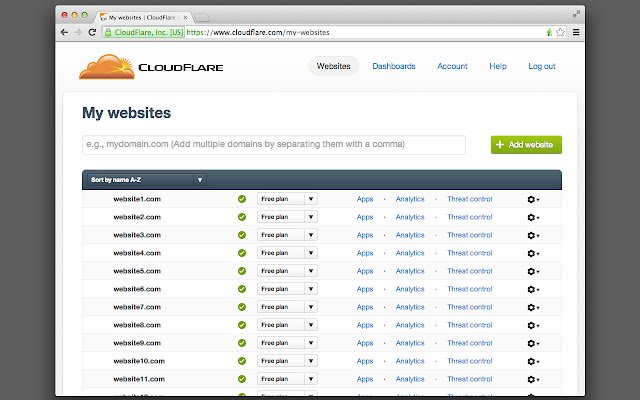Open Free plan dropdown for website1.com
640x400 pixels.
tap(287, 199)
